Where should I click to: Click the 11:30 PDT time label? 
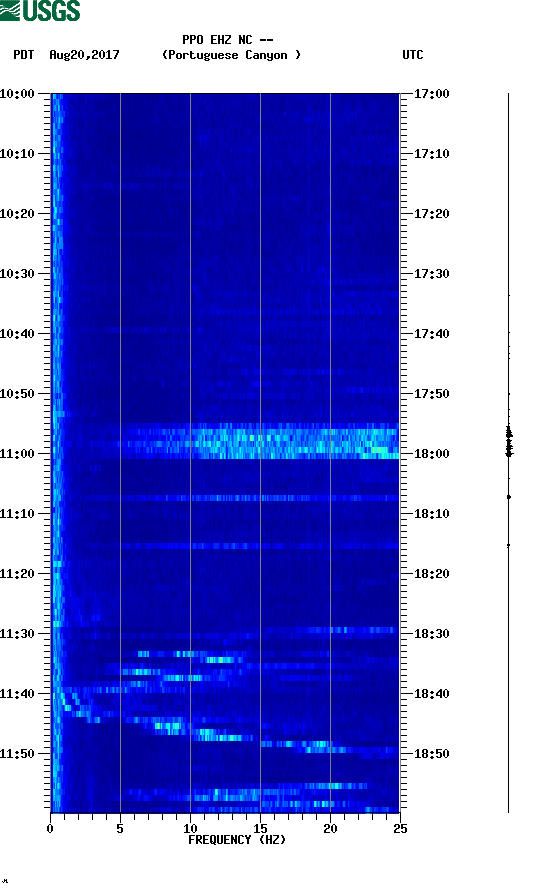pos(17,634)
